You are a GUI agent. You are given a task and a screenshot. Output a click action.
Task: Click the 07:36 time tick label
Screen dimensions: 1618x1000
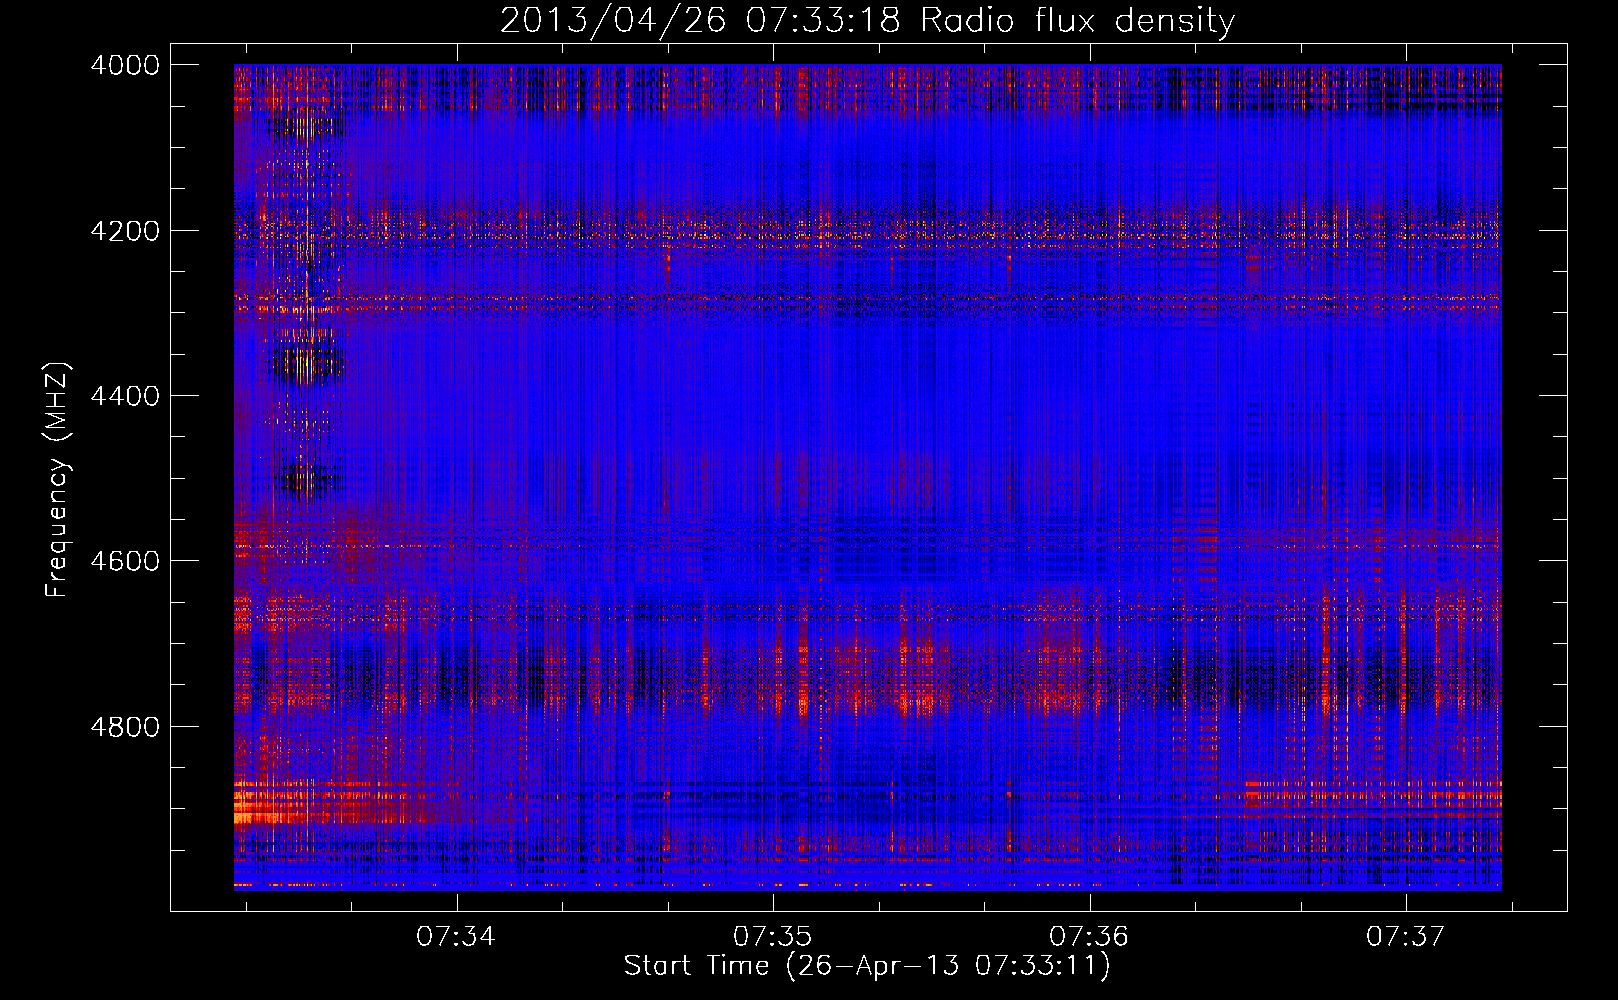tap(1089, 936)
